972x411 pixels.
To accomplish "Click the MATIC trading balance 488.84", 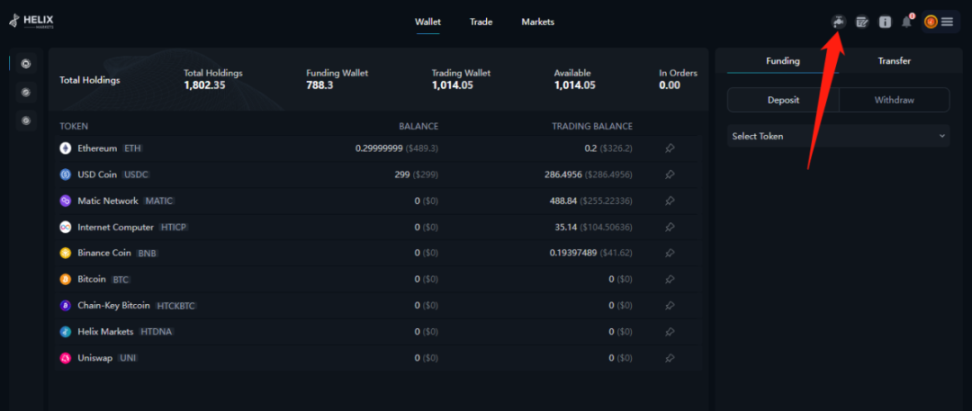I will (564, 201).
